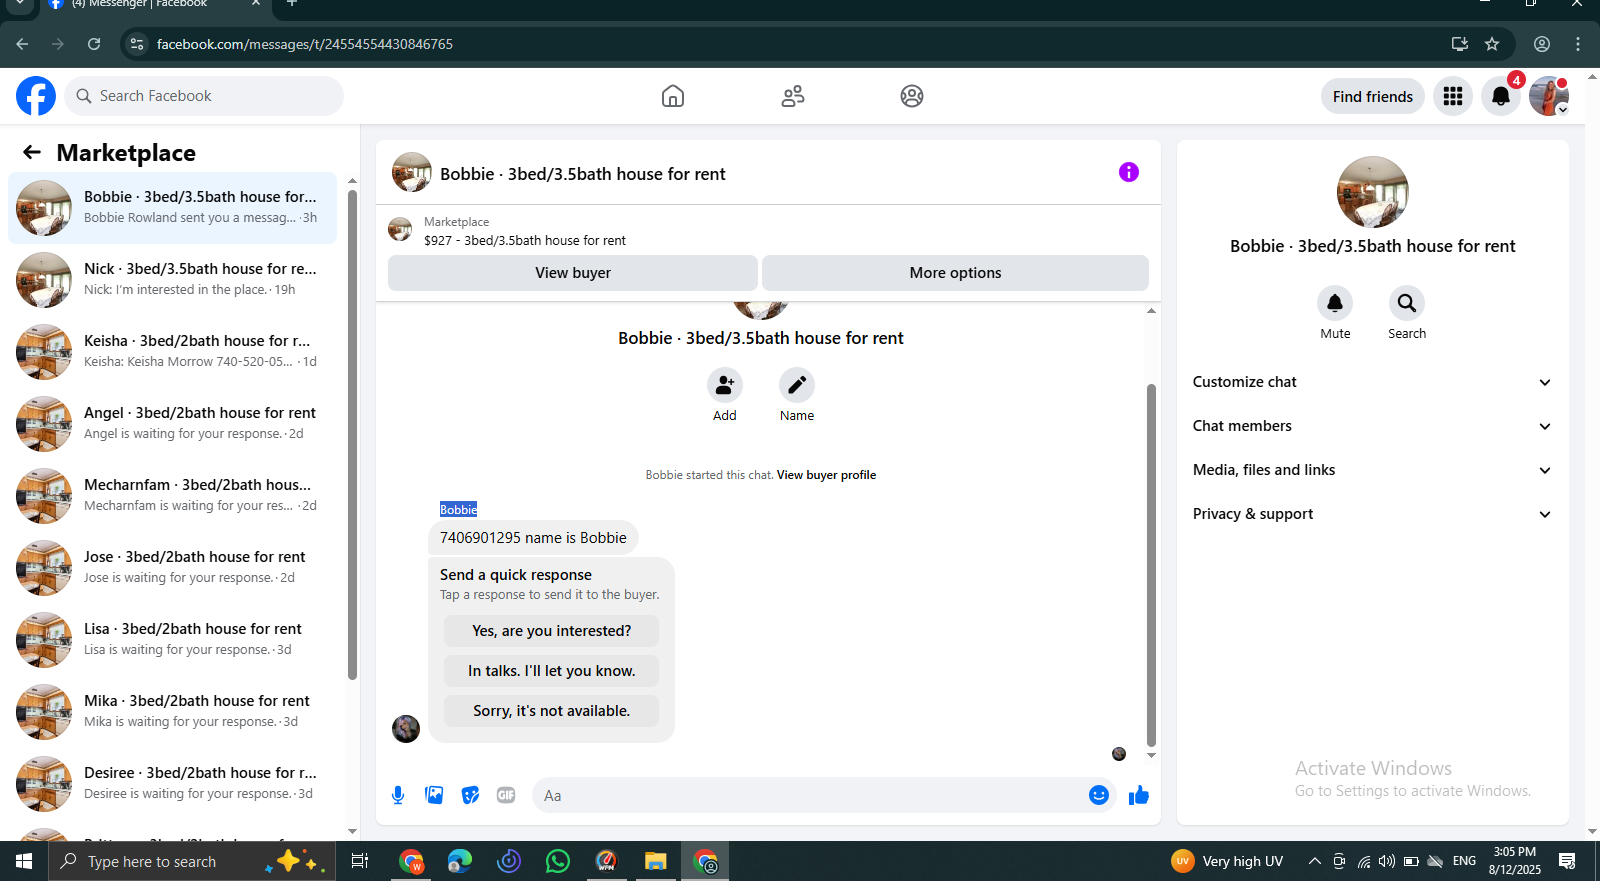
Task: Click the listing thumbnail in chat header
Action: pos(412,172)
